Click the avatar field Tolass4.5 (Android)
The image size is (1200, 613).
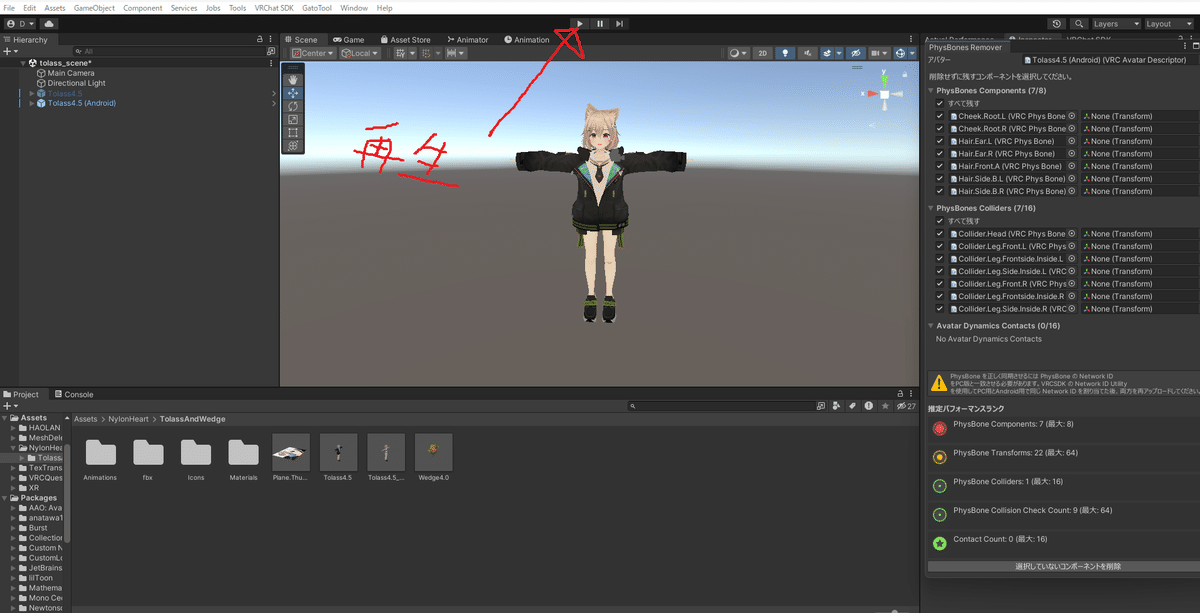pyautogui.click(x=1109, y=59)
